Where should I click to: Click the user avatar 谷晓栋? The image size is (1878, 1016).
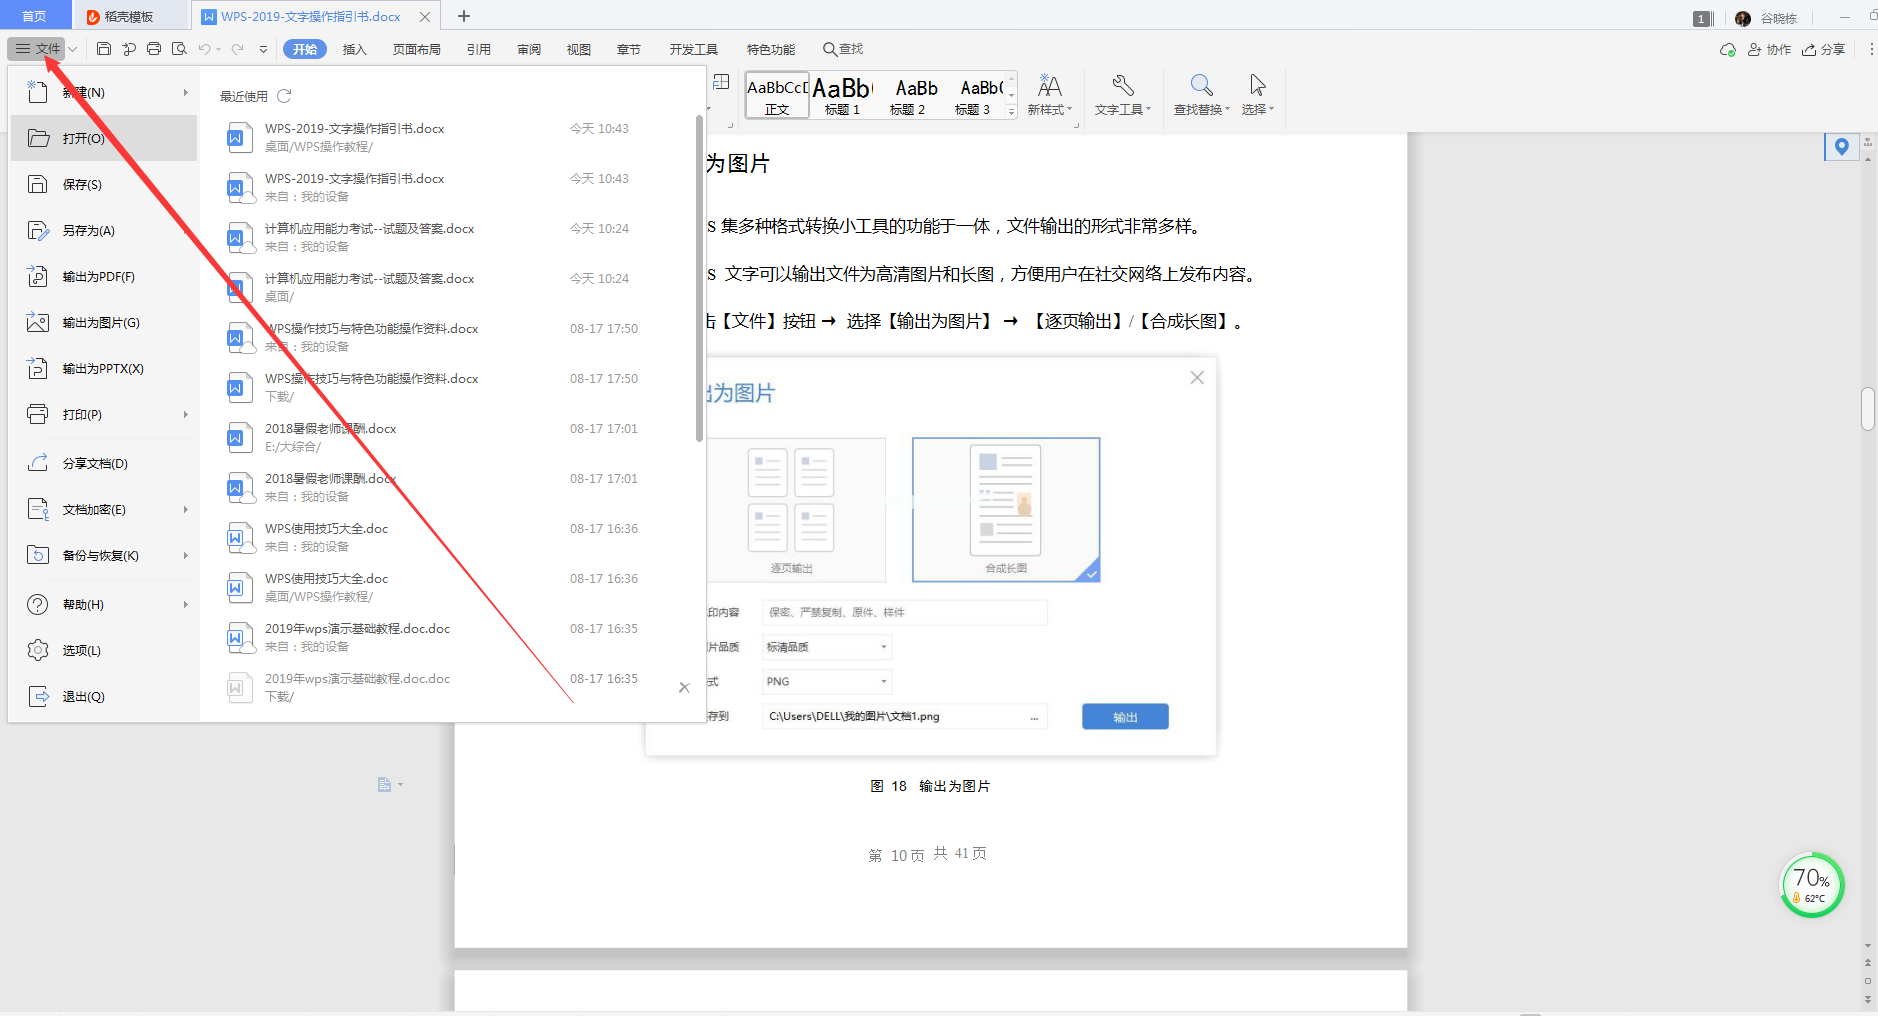[x=1743, y=18]
